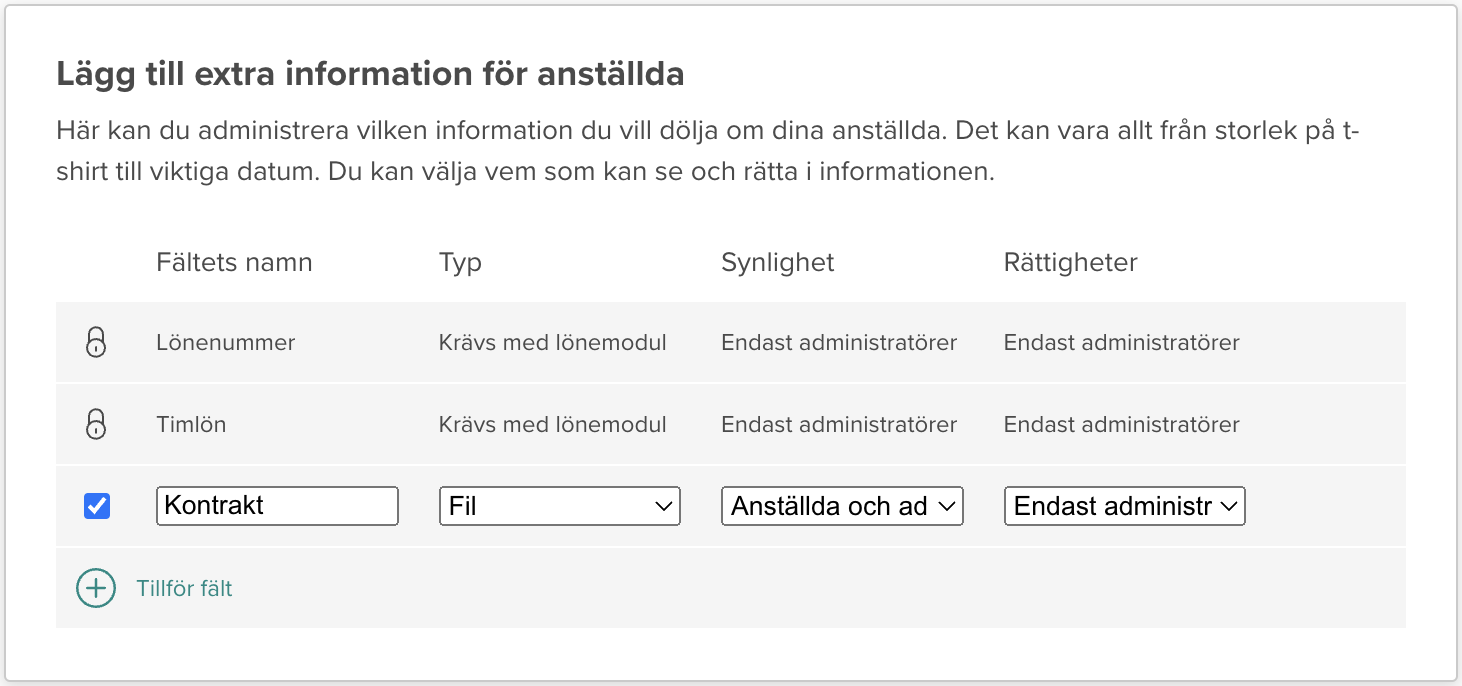
Task: Click the Lägg till extra information heading
Action: click(x=370, y=74)
